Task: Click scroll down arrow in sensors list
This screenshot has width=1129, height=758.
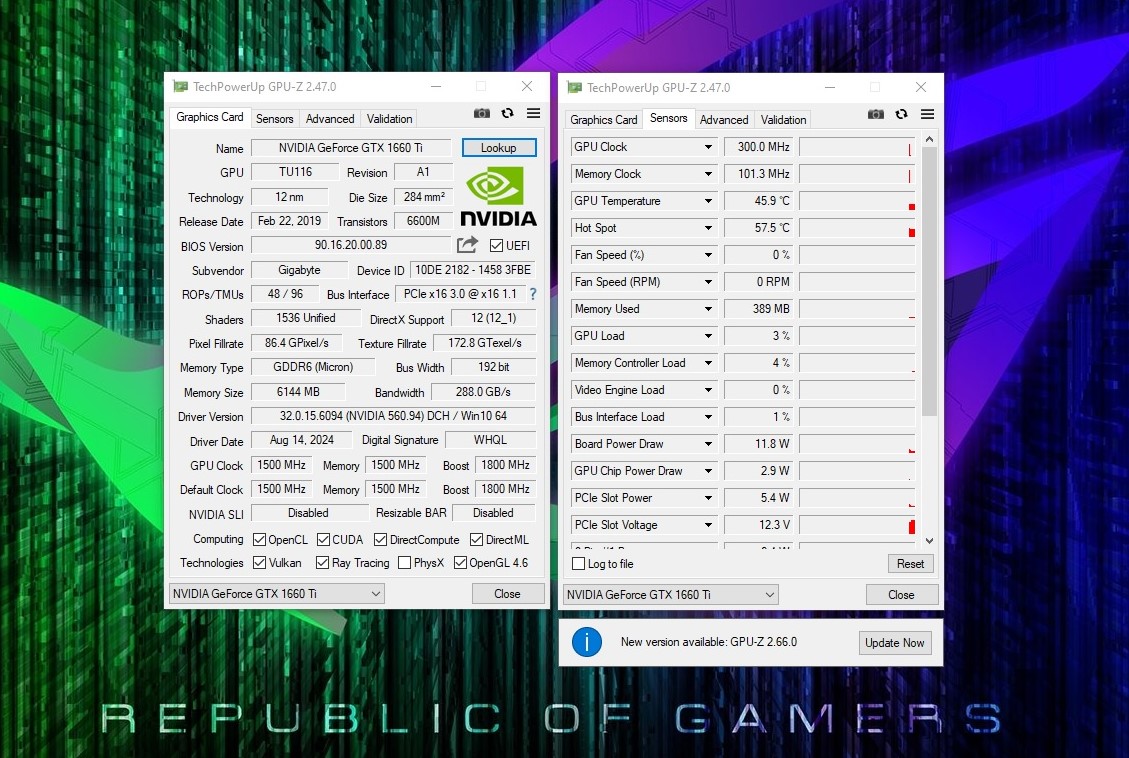Action: tap(930, 541)
